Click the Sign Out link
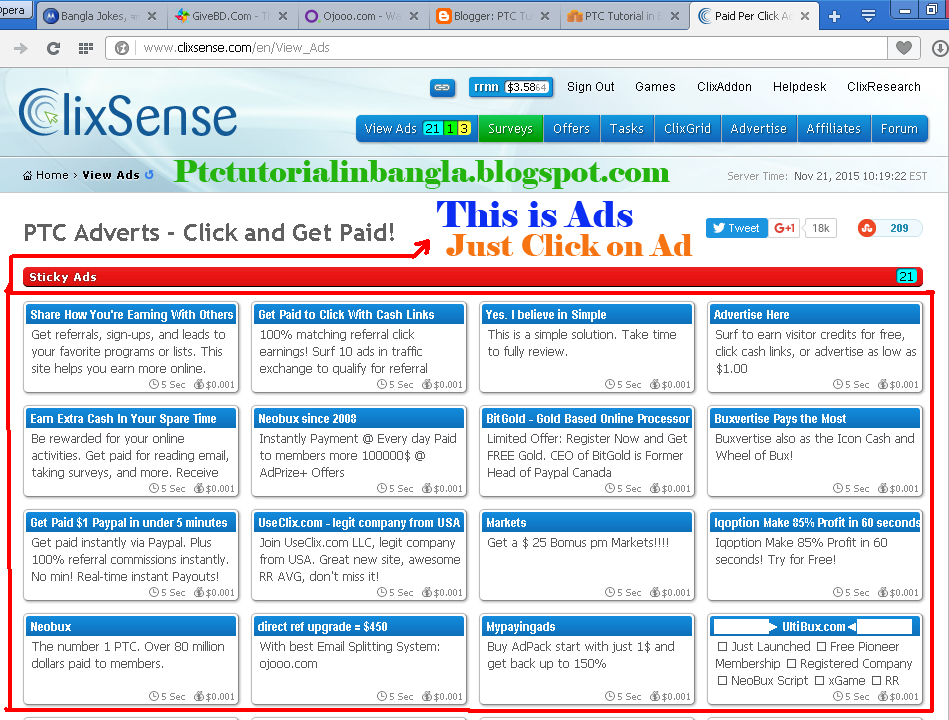The image size is (949, 720). coord(591,87)
